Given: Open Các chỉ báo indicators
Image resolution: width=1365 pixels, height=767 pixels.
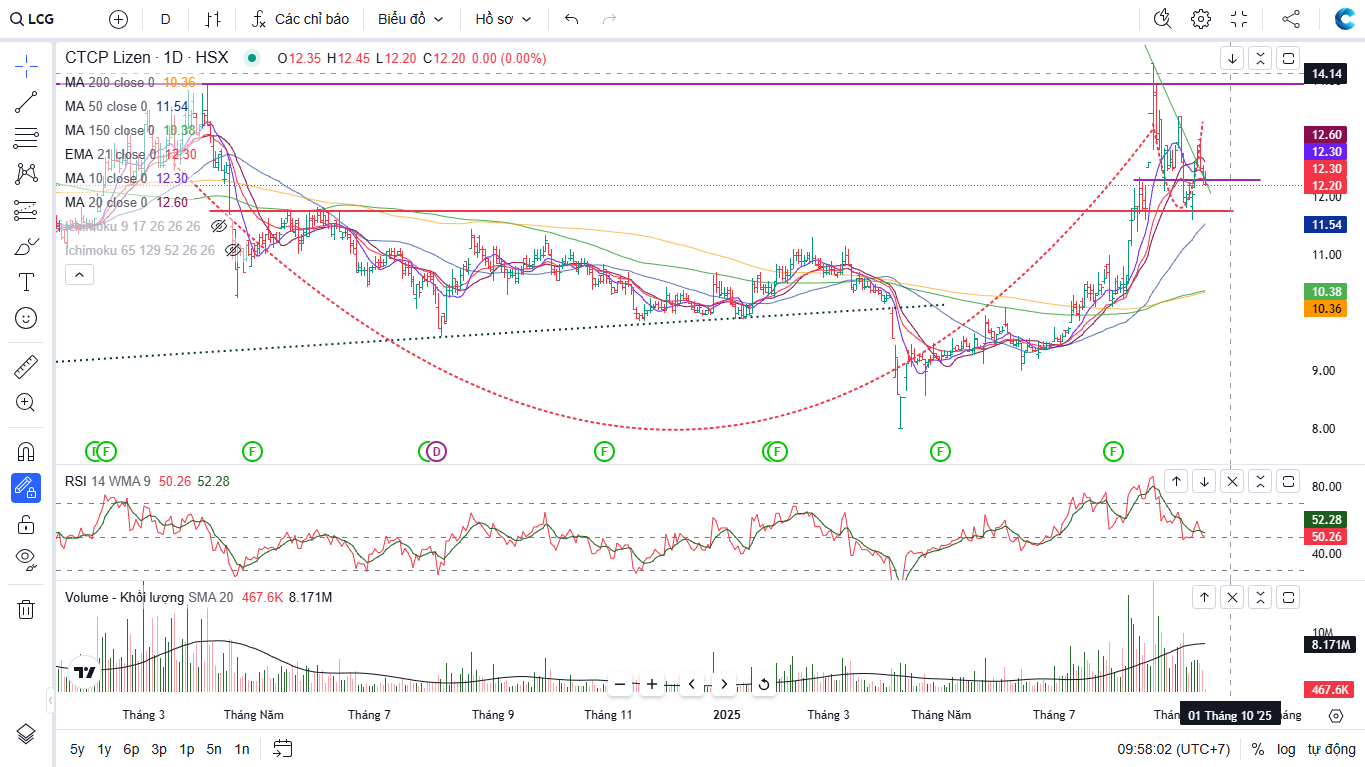Looking at the screenshot, I should 300,19.
